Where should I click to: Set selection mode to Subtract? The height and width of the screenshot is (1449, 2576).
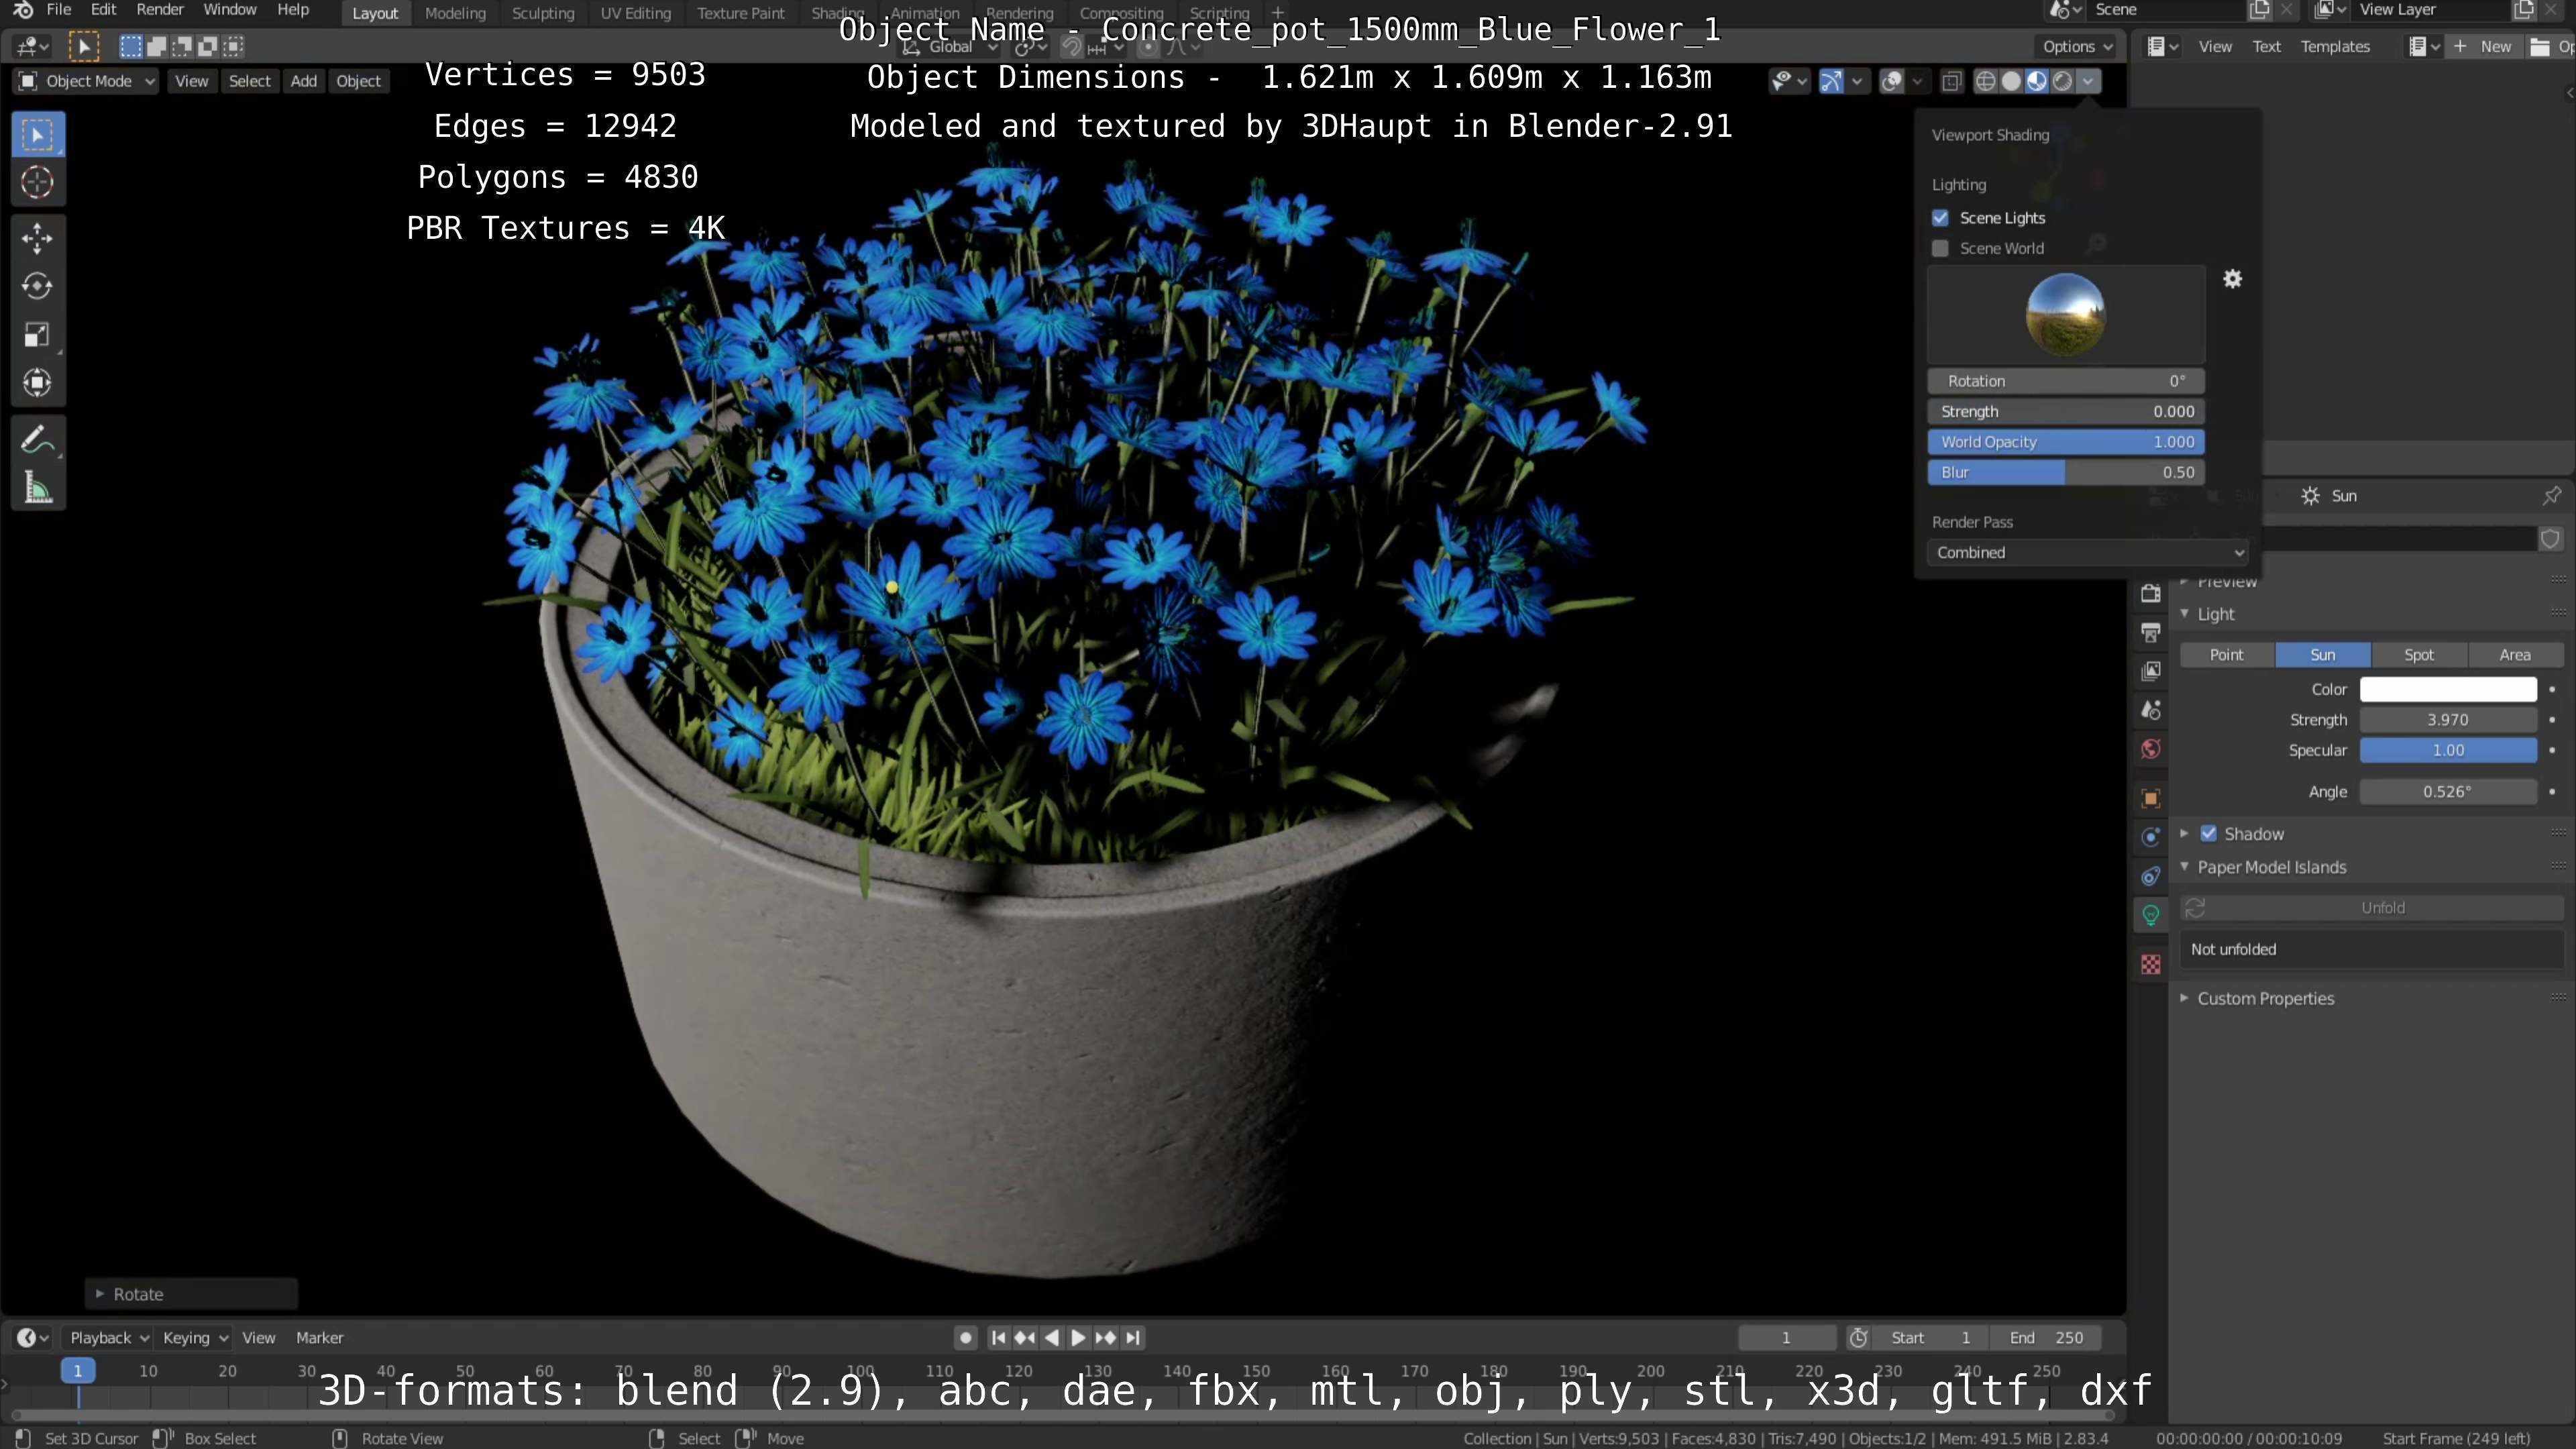click(x=182, y=46)
